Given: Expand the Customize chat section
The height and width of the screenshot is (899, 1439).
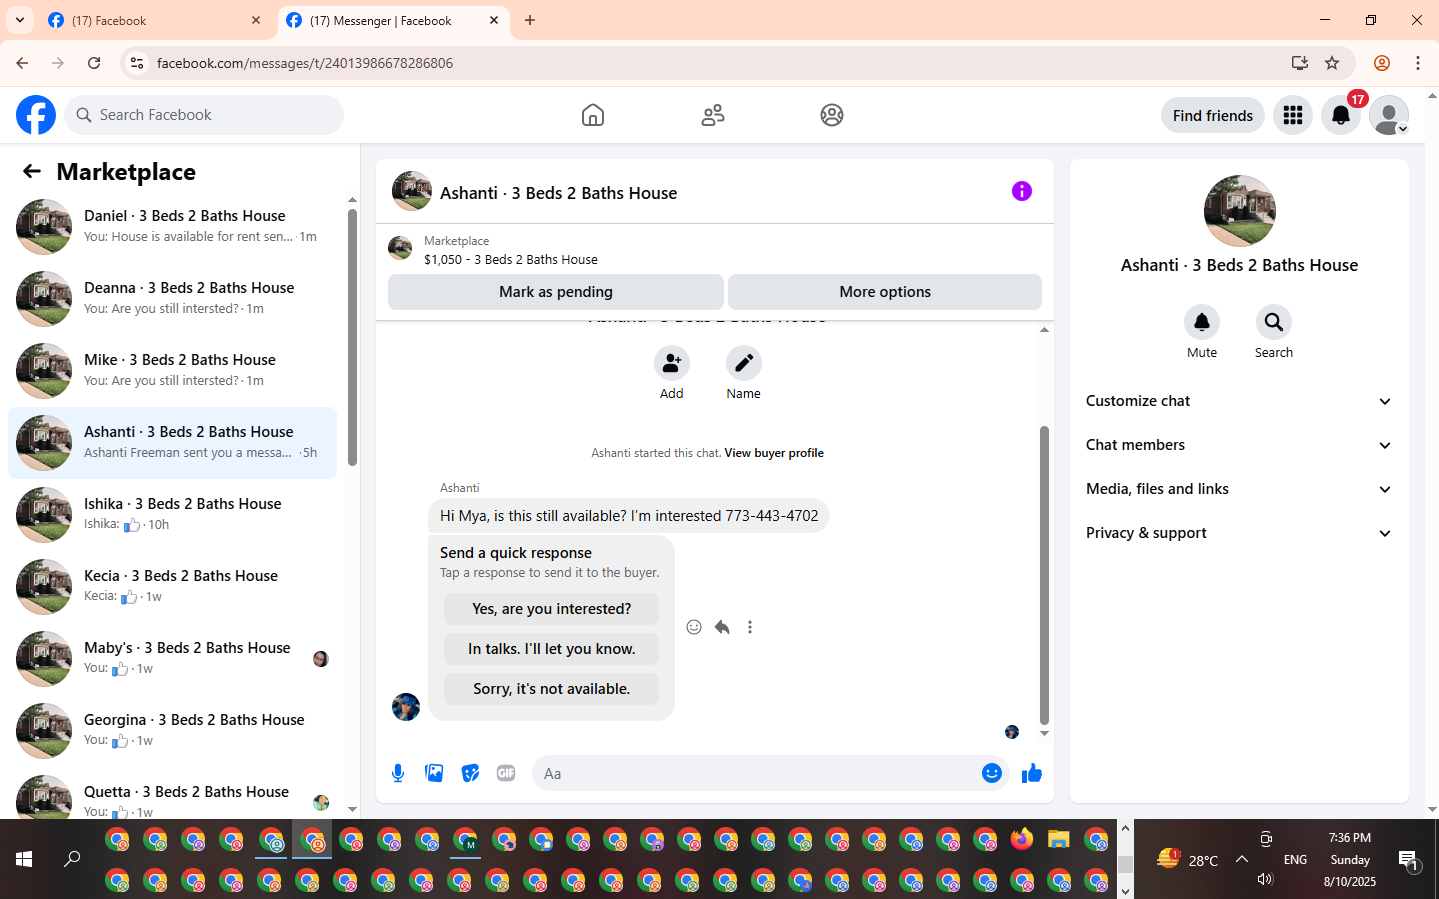Looking at the screenshot, I should coord(1239,401).
